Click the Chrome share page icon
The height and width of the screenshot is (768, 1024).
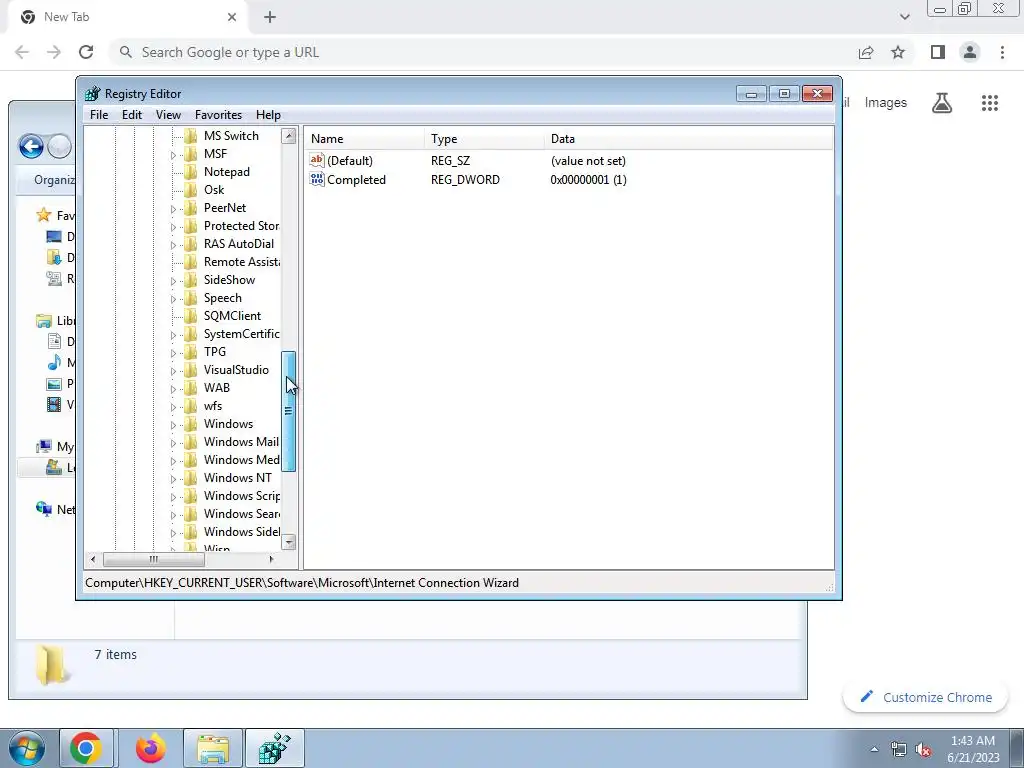(x=866, y=52)
